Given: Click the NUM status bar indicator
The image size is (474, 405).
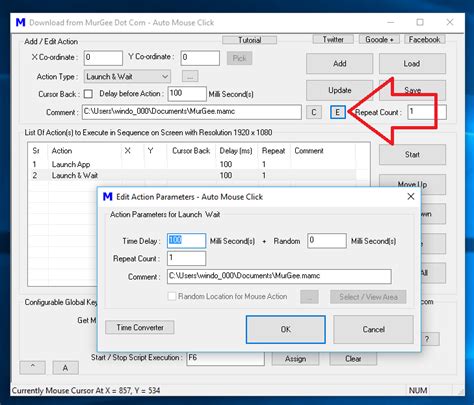Looking at the screenshot, I should coord(418,390).
